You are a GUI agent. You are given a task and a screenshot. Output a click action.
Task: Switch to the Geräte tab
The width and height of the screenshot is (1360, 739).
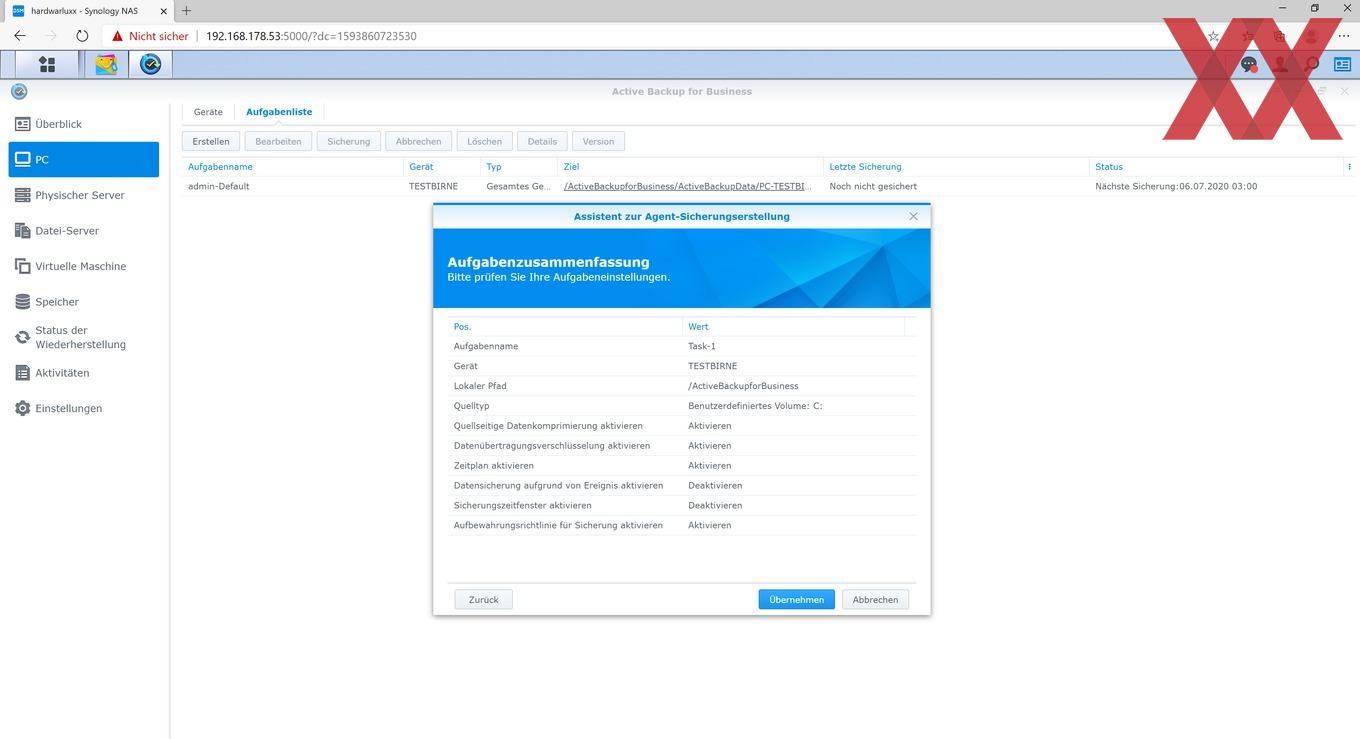(208, 112)
